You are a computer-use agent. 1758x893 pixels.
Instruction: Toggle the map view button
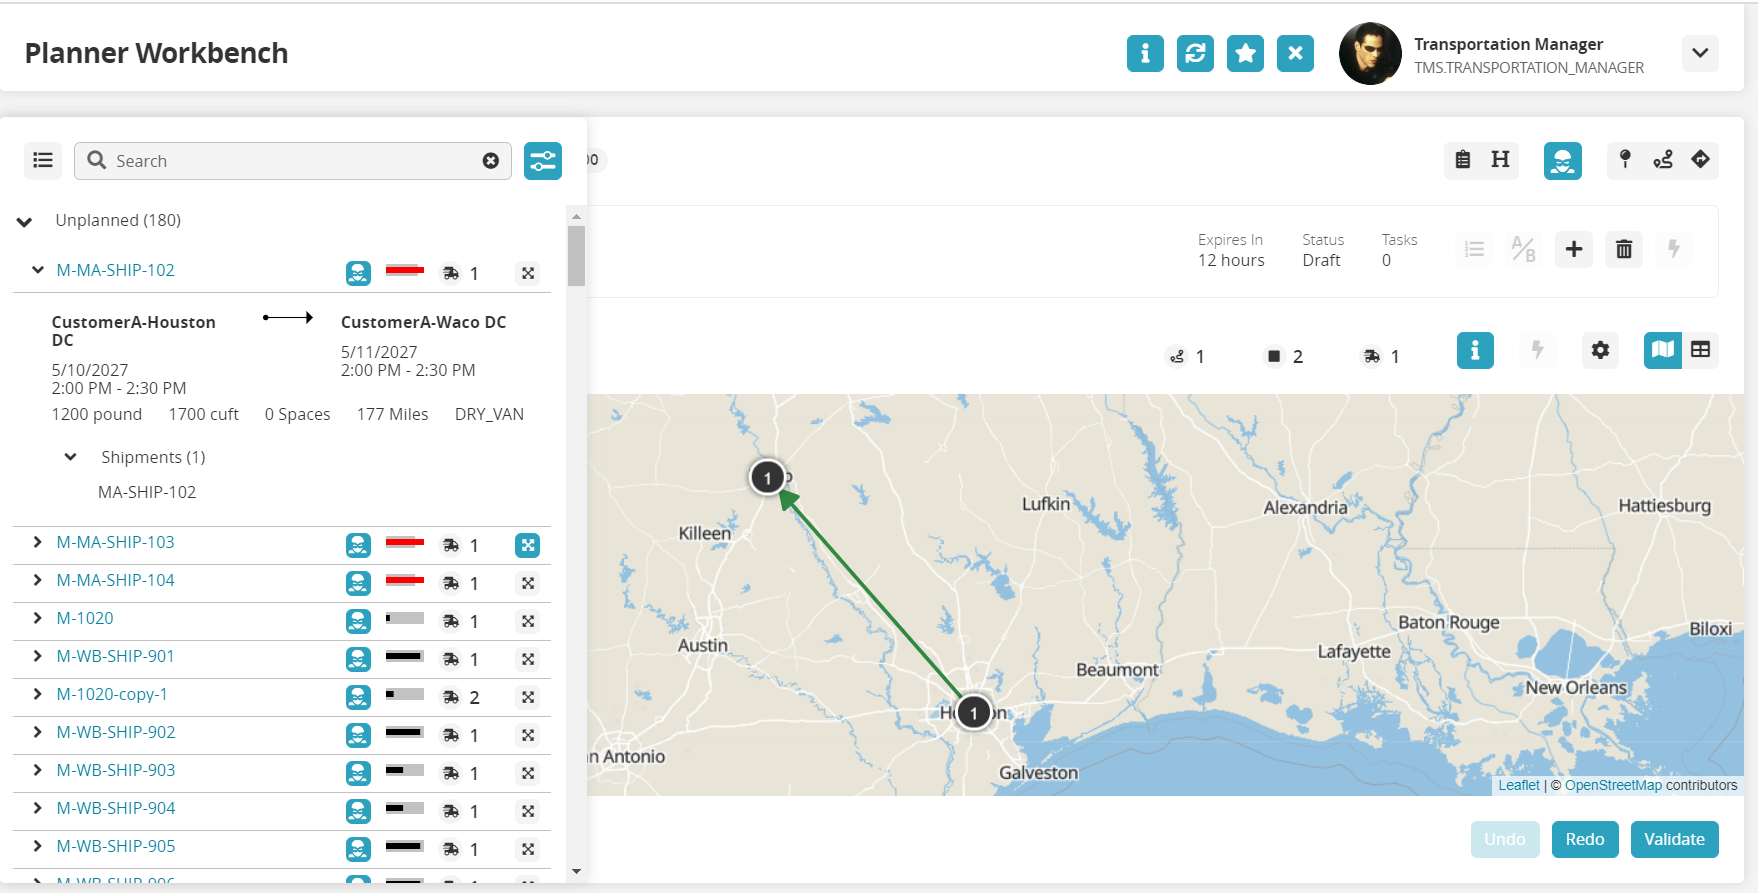tap(1662, 350)
